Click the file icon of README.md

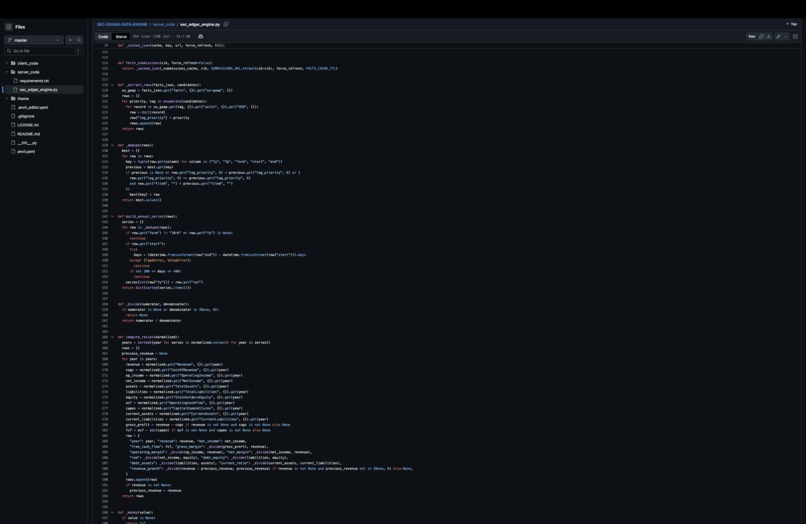pyautogui.click(x=13, y=134)
